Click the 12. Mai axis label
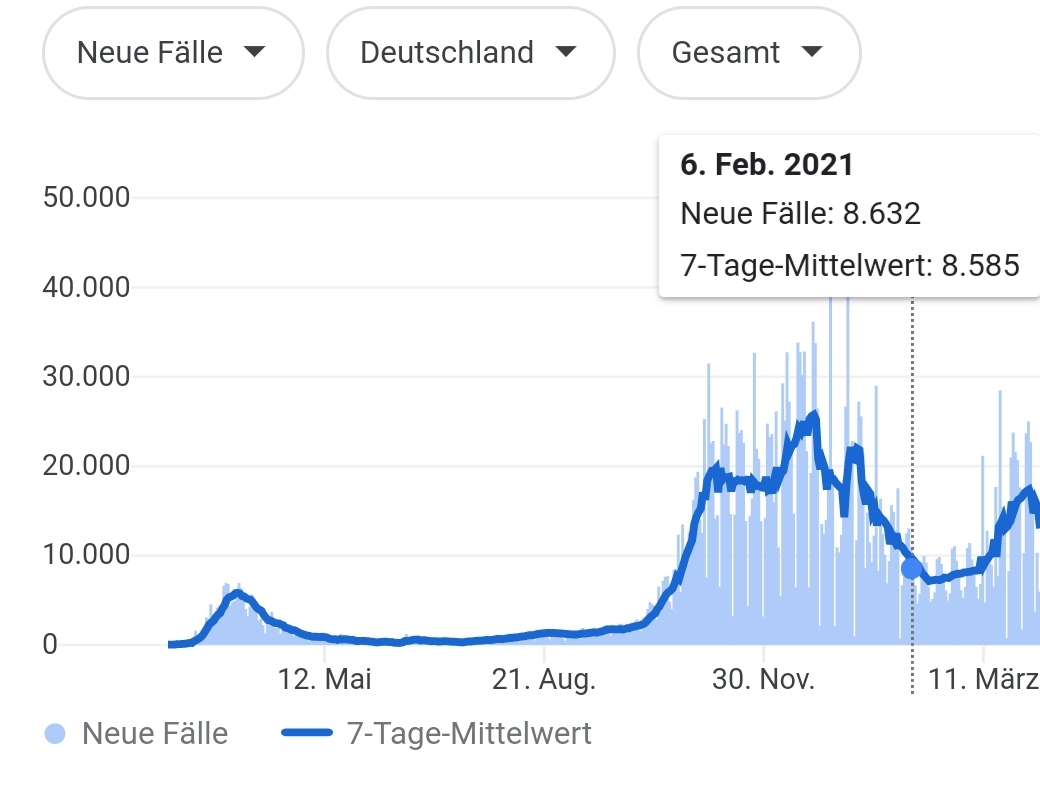 point(325,680)
